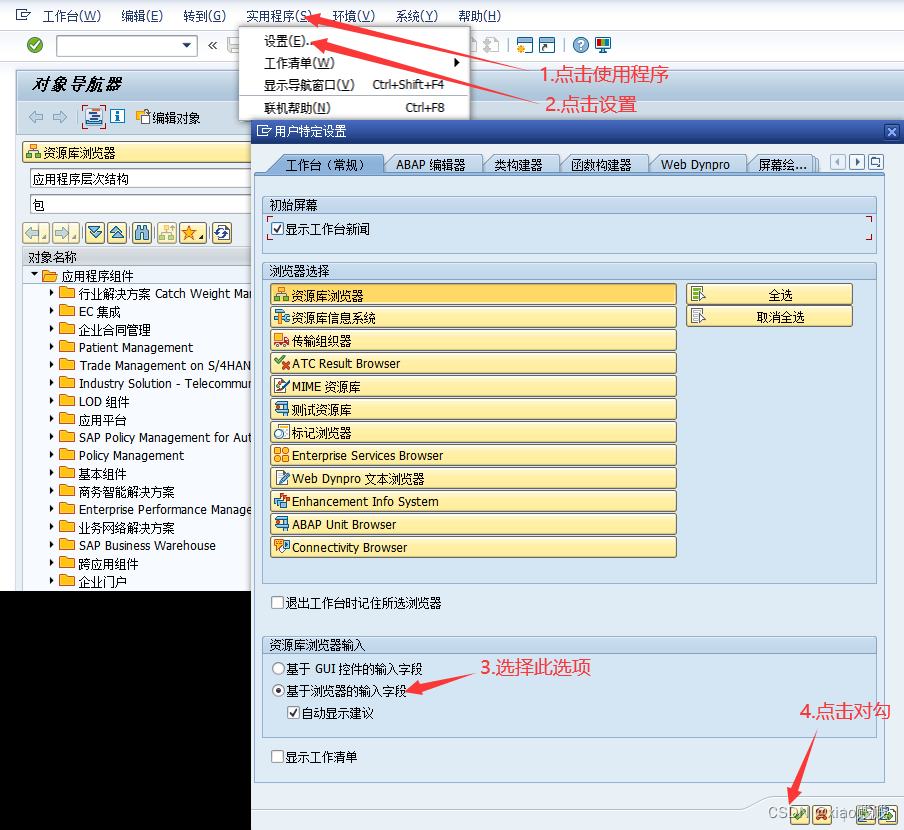Image resolution: width=904 pixels, height=830 pixels.
Task: Click the favorites star icon
Action: (x=192, y=233)
